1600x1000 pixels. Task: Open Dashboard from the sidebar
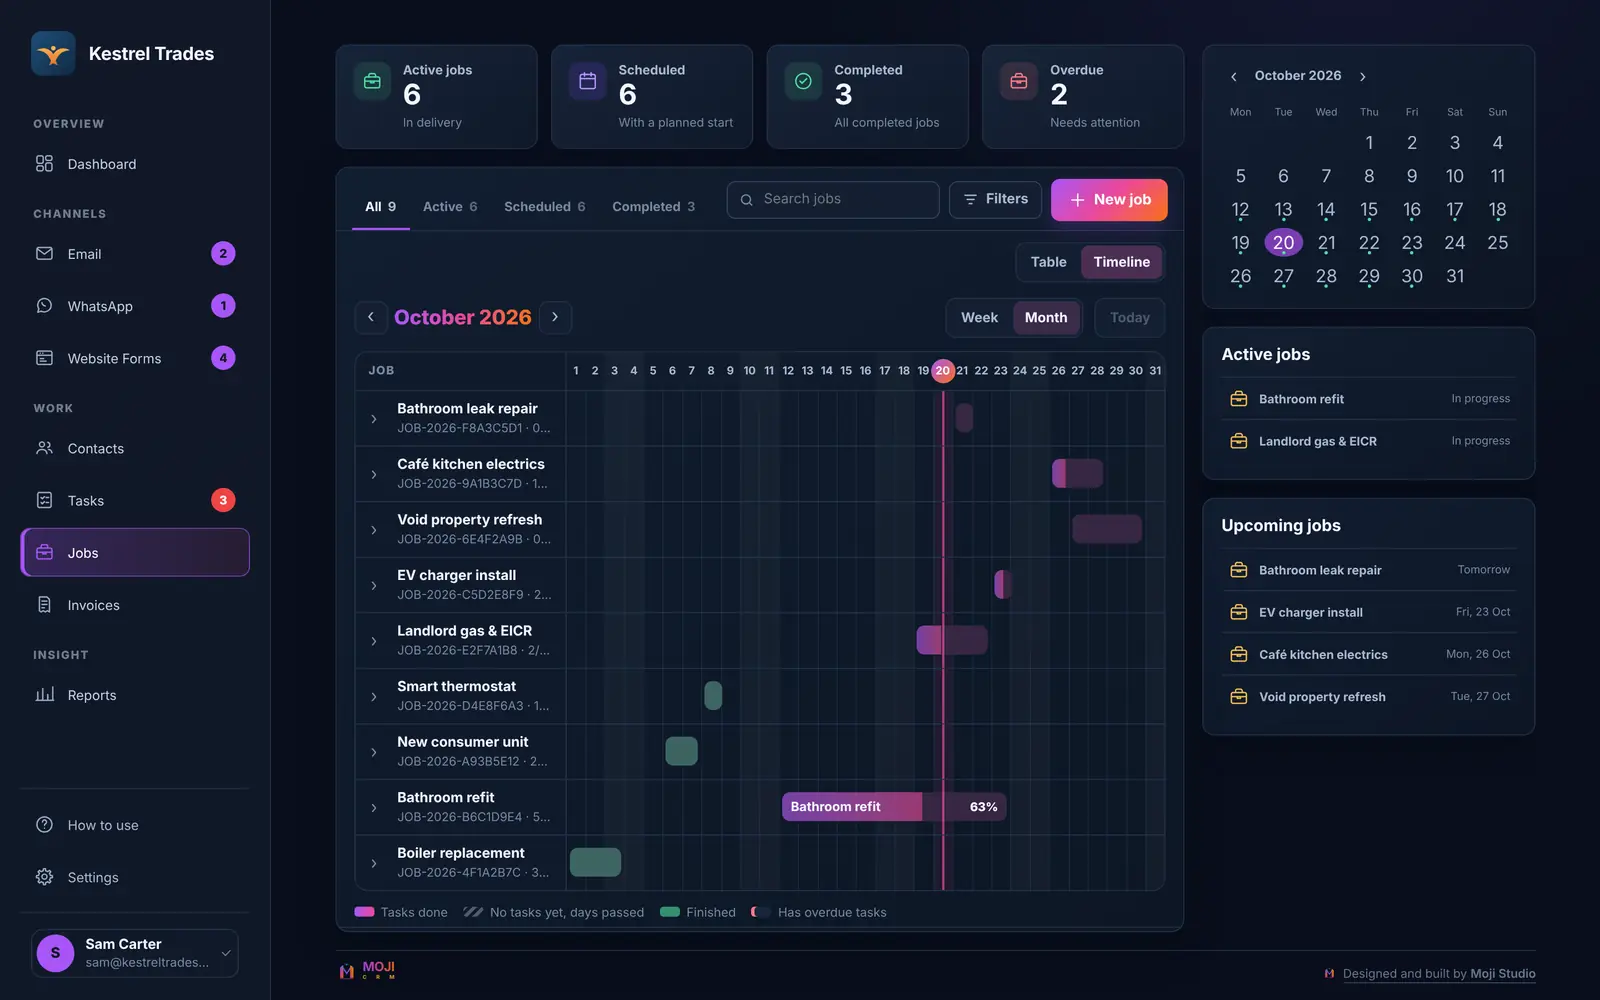(135, 164)
